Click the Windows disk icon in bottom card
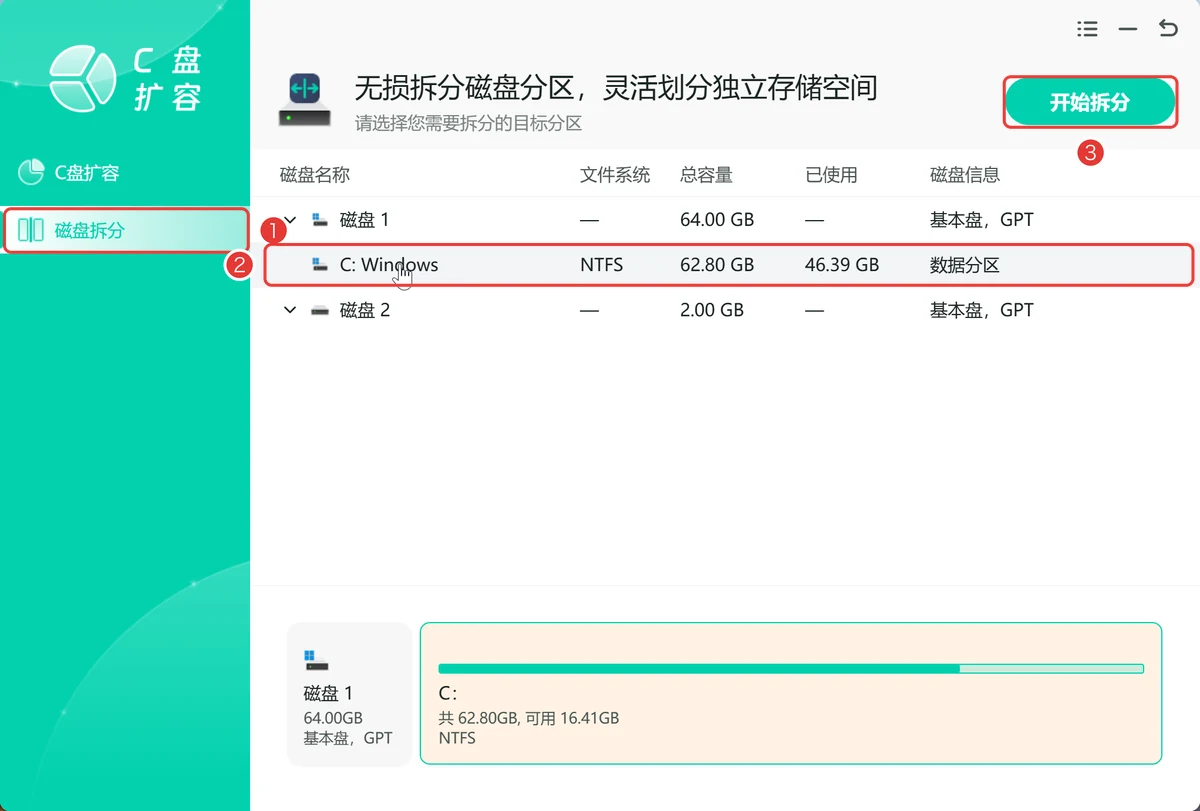1200x811 pixels. pos(316,659)
